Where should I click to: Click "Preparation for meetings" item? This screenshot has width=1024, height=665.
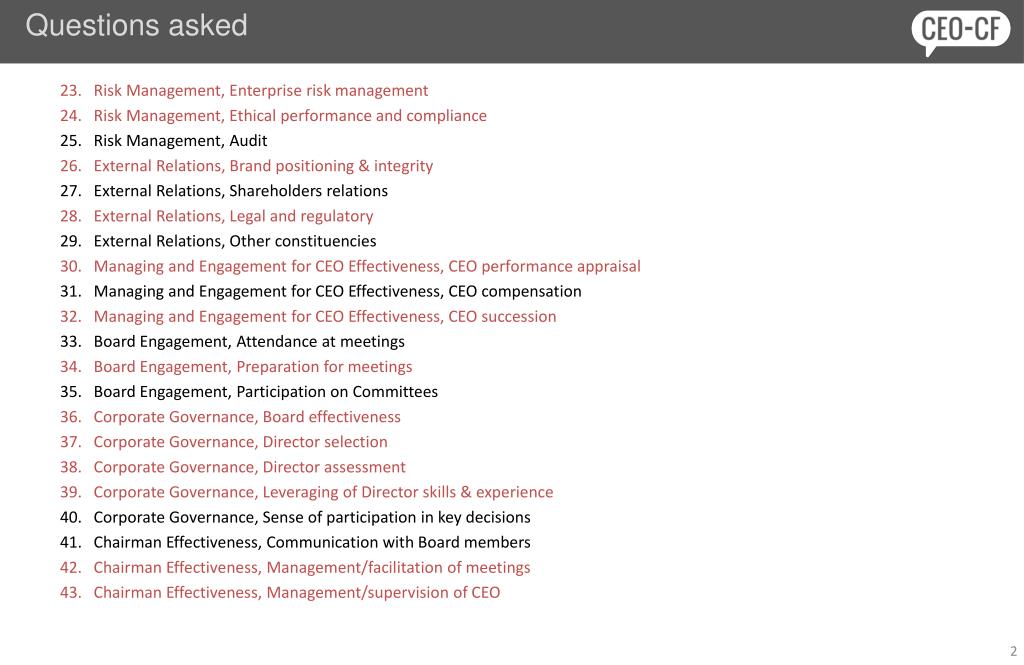click(253, 367)
